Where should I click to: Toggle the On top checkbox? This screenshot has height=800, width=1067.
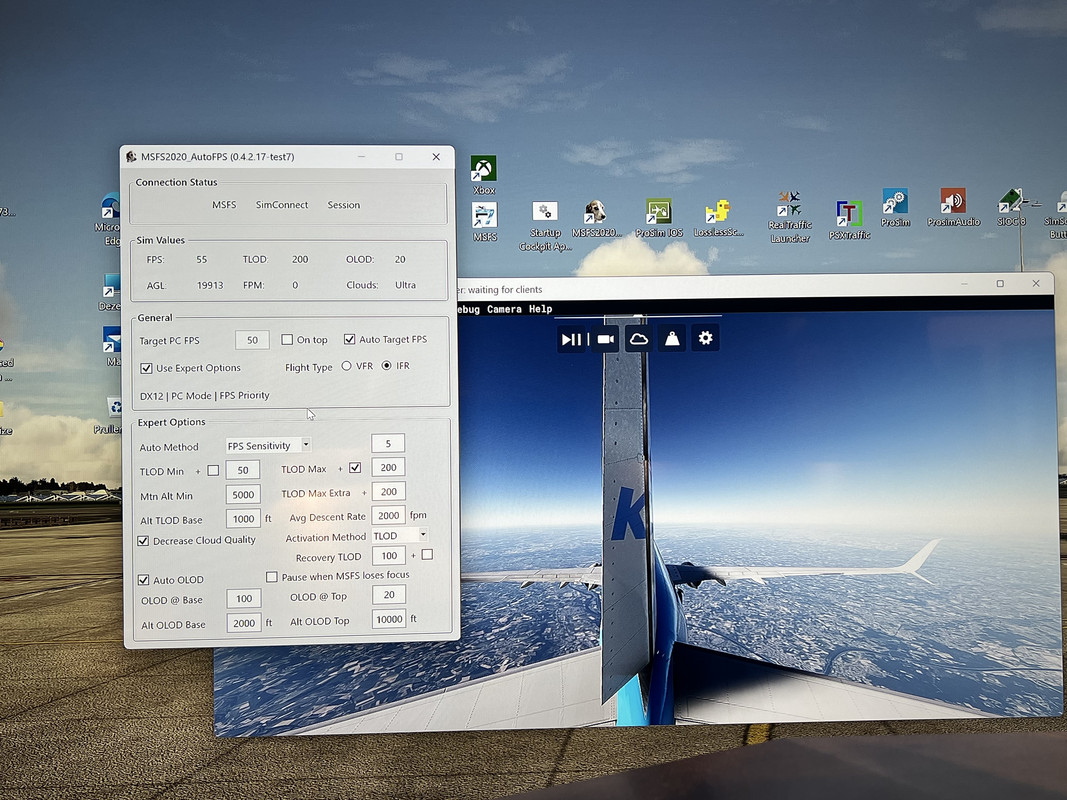click(287, 339)
